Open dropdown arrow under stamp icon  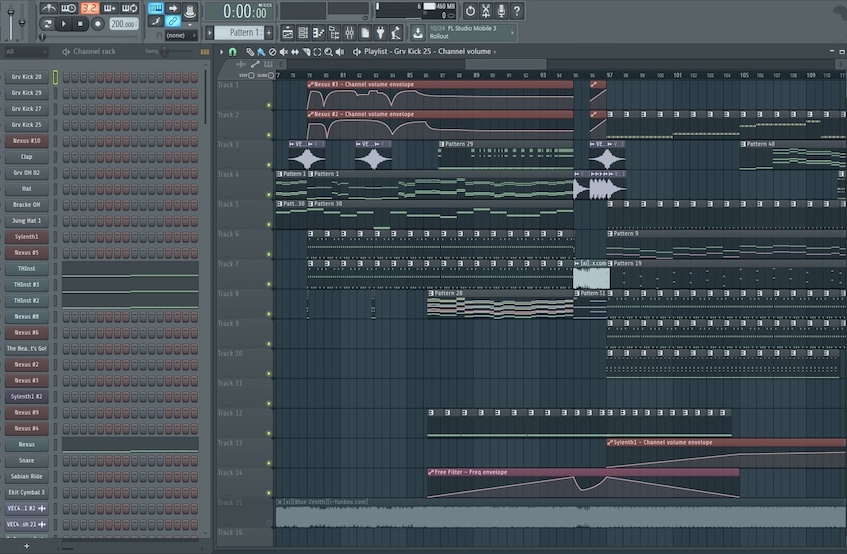[190, 25]
